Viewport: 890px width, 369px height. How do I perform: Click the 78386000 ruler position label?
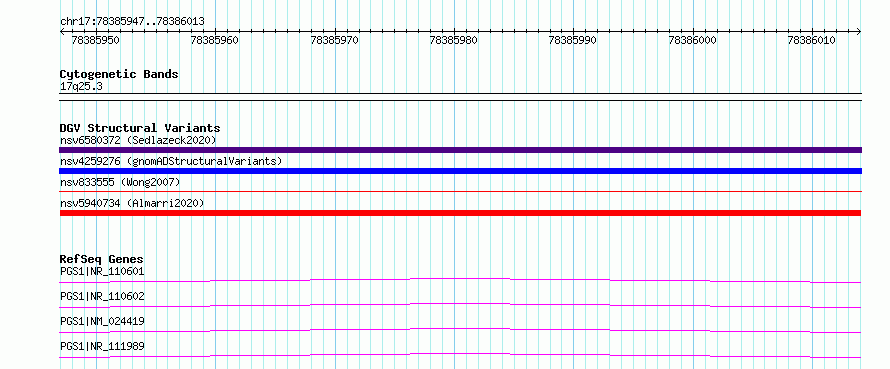[x=692, y=40]
